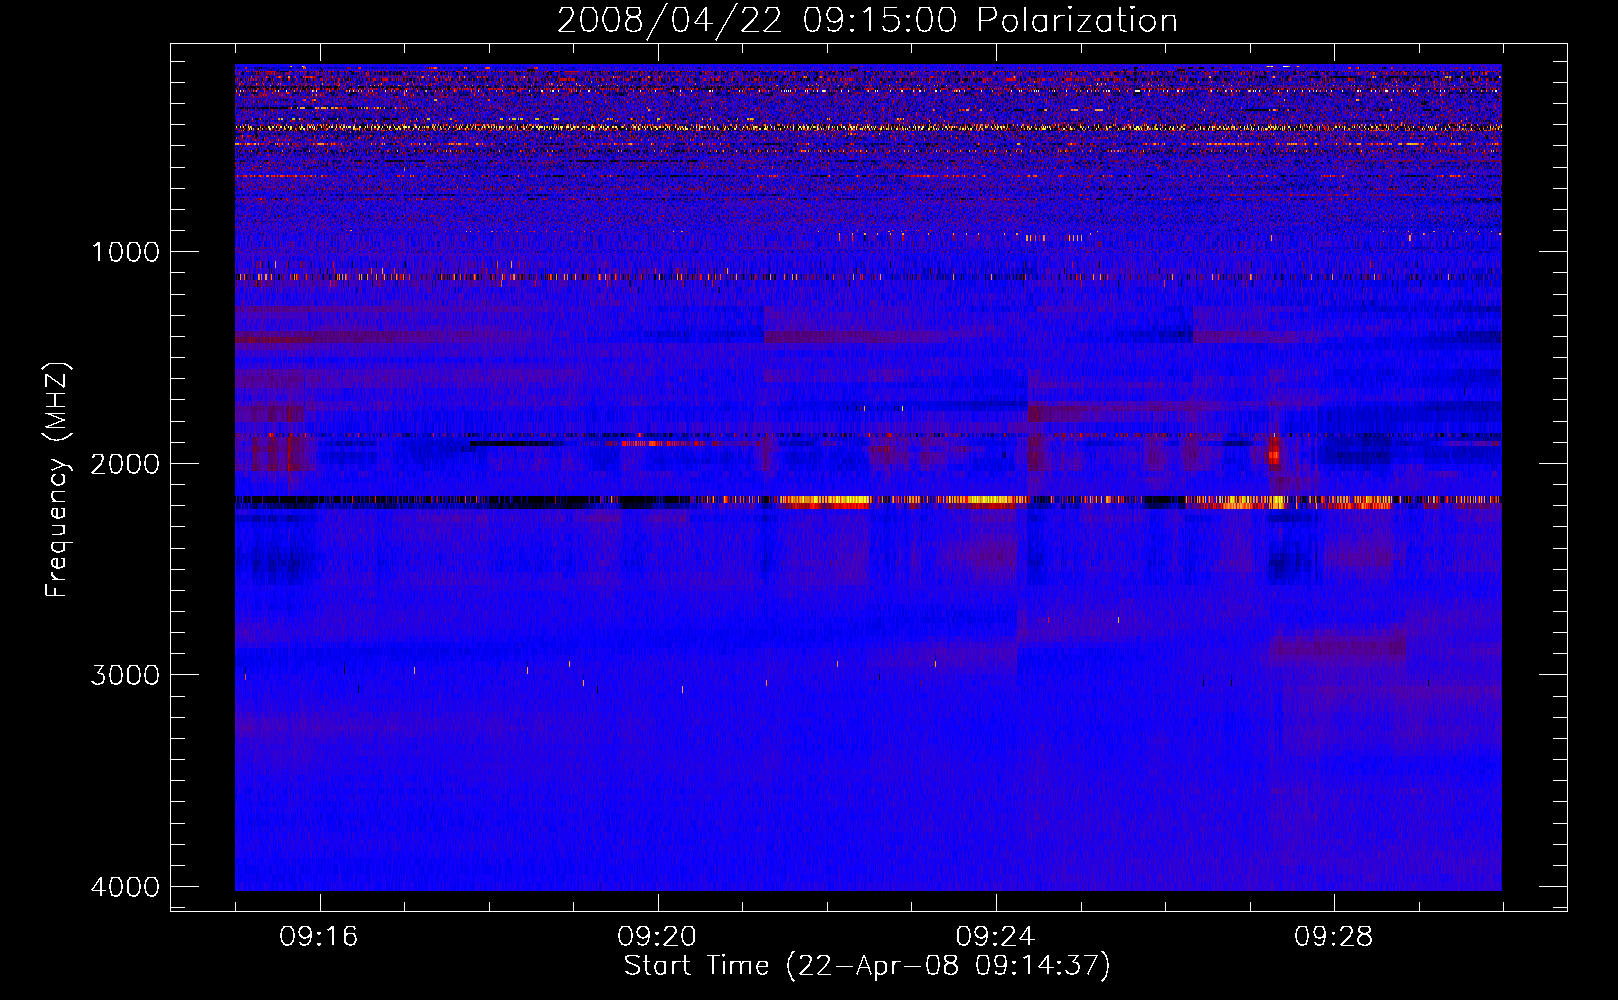Select the 4000 frequency axis label
The width and height of the screenshot is (1618, 1000).
pos(125,887)
